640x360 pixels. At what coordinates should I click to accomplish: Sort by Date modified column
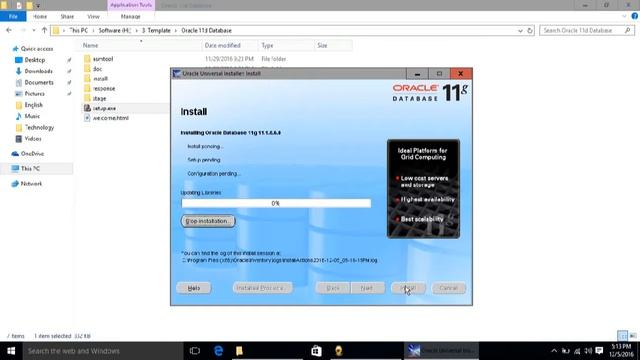[x=222, y=45]
